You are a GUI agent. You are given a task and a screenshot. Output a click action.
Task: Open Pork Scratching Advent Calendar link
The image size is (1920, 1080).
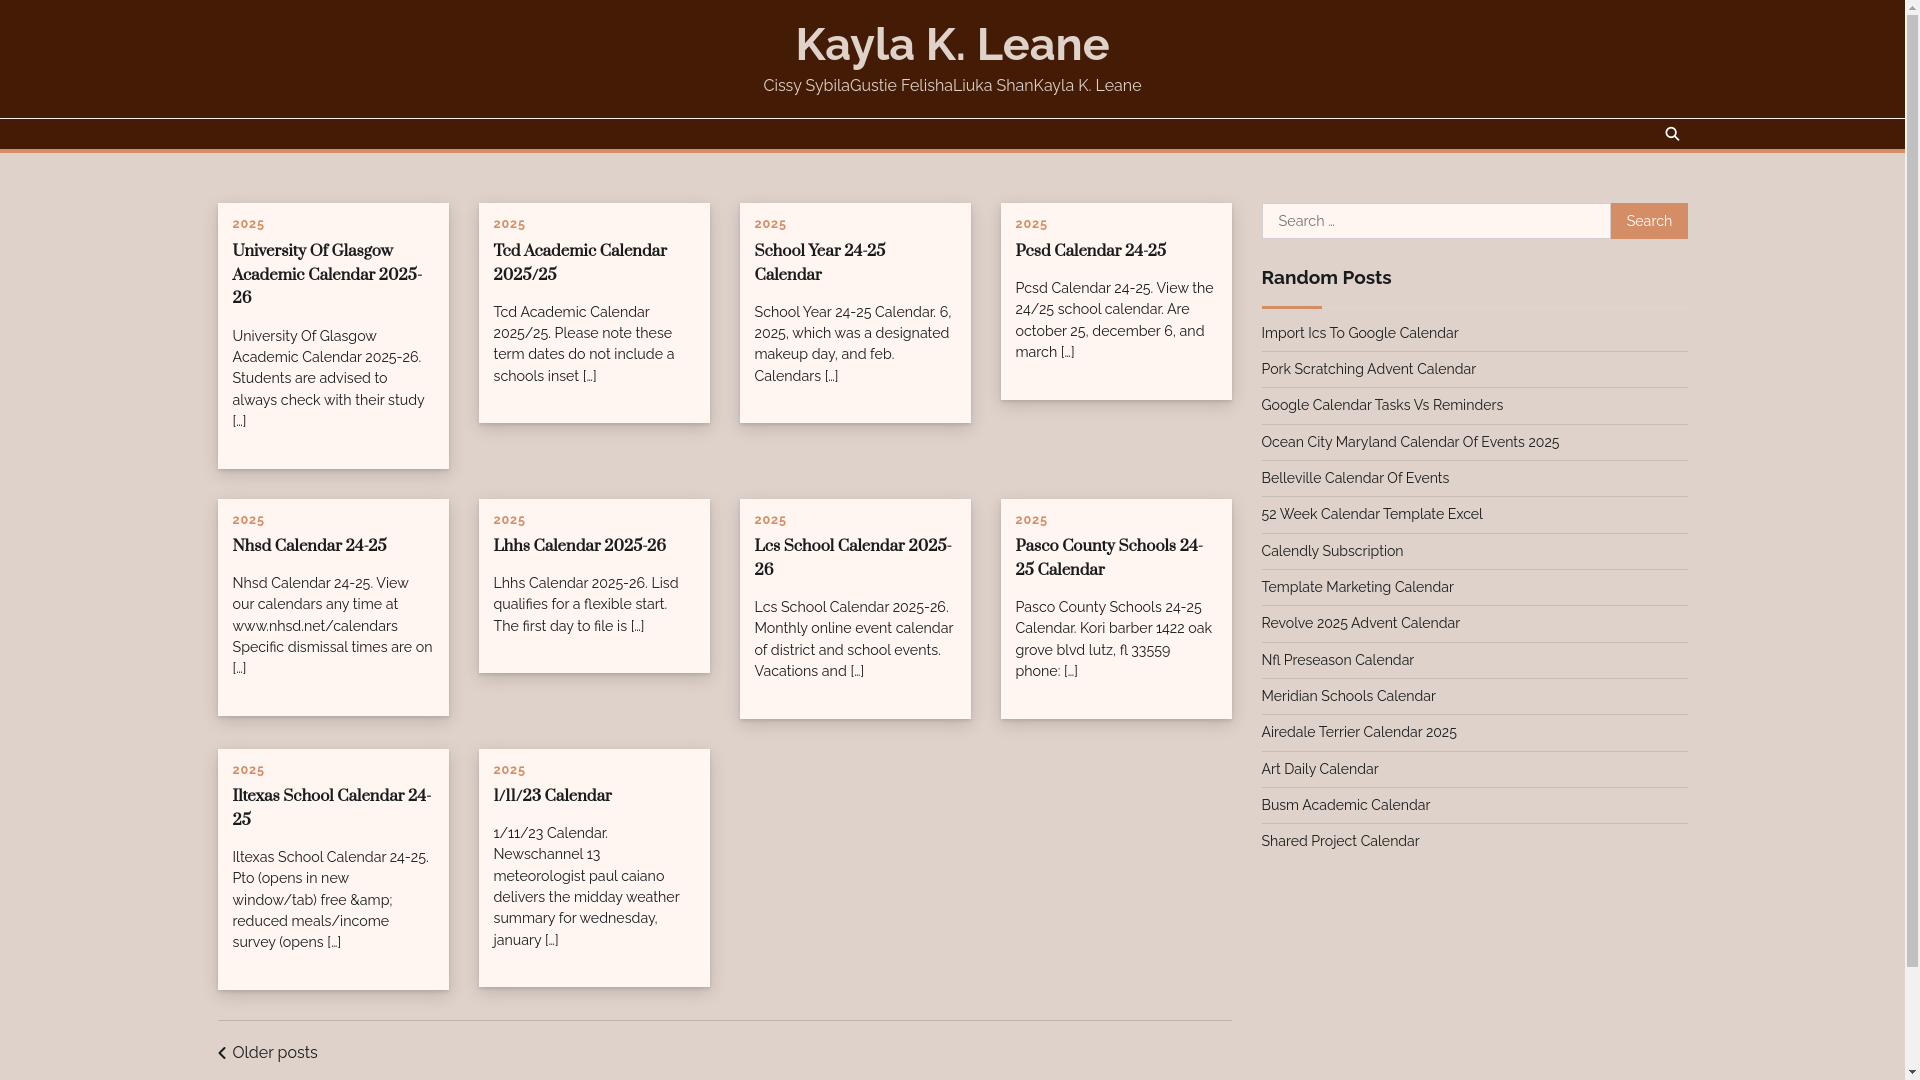click(x=1368, y=369)
